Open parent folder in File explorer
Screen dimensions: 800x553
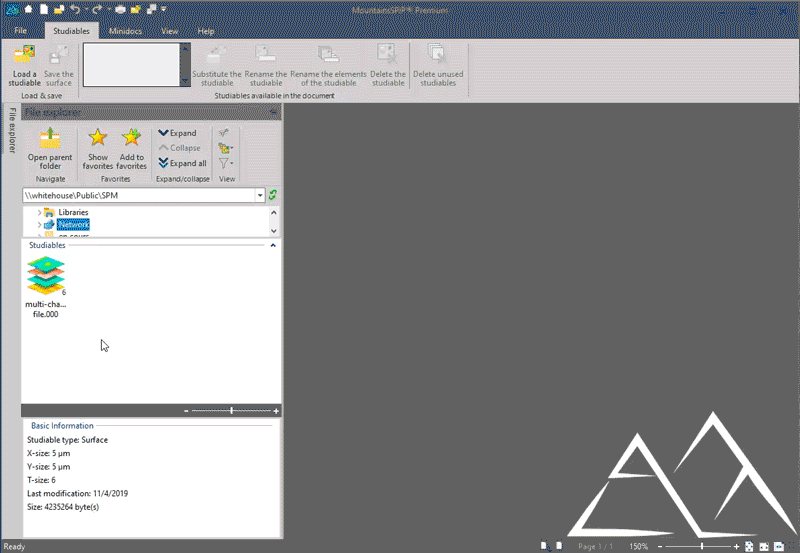[x=50, y=148]
